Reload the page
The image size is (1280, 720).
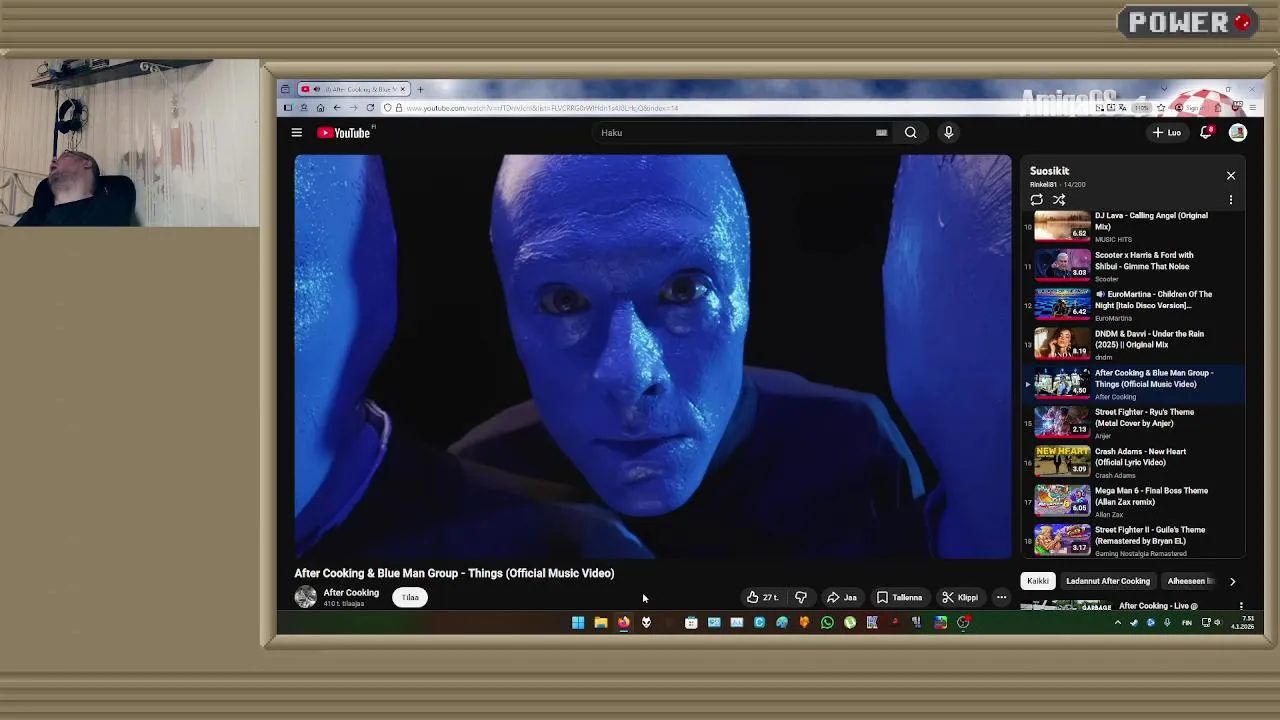[370, 108]
